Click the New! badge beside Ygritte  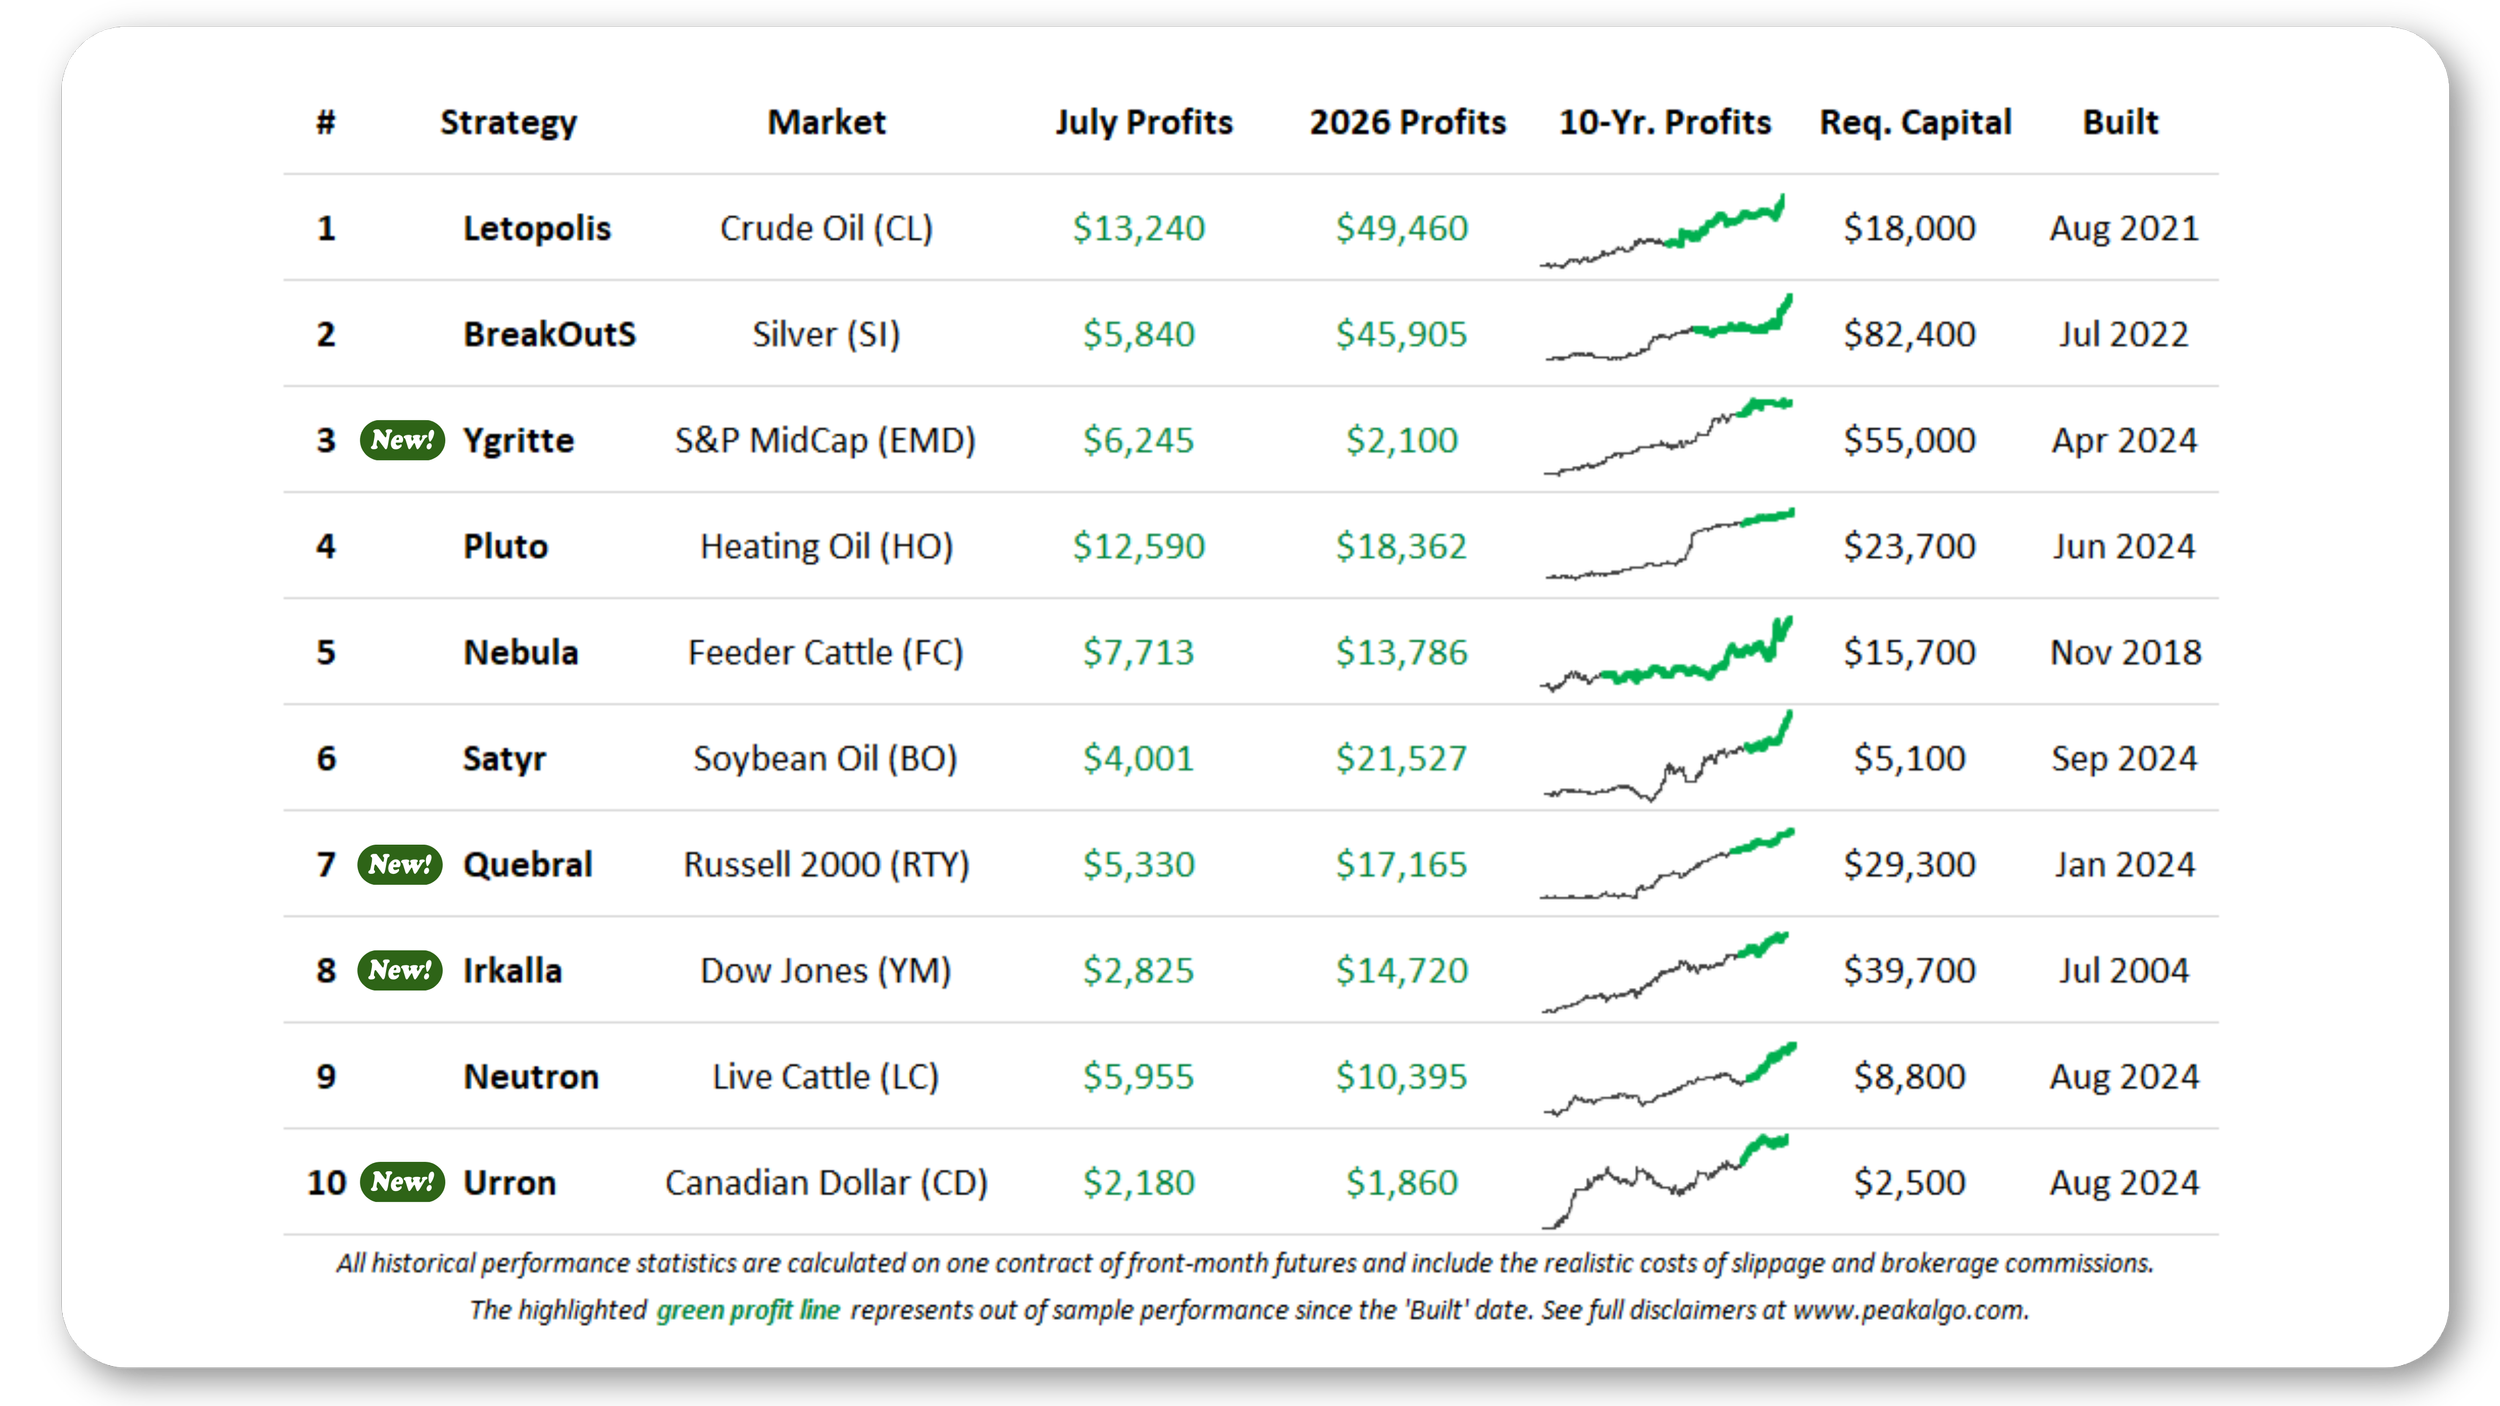click(x=402, y=440)
